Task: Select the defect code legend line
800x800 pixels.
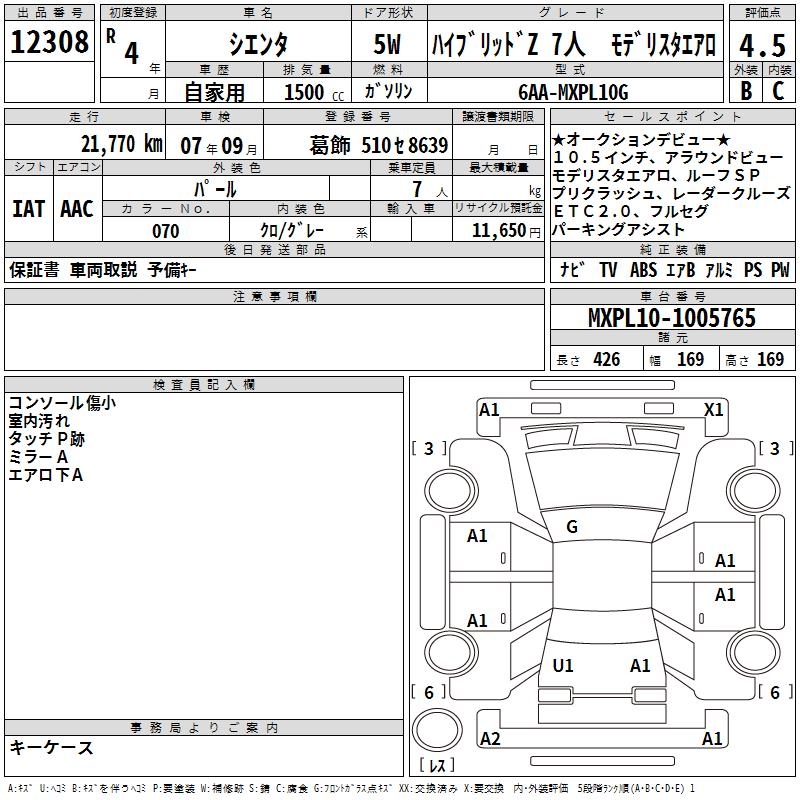Action: [x=352, y=789]
